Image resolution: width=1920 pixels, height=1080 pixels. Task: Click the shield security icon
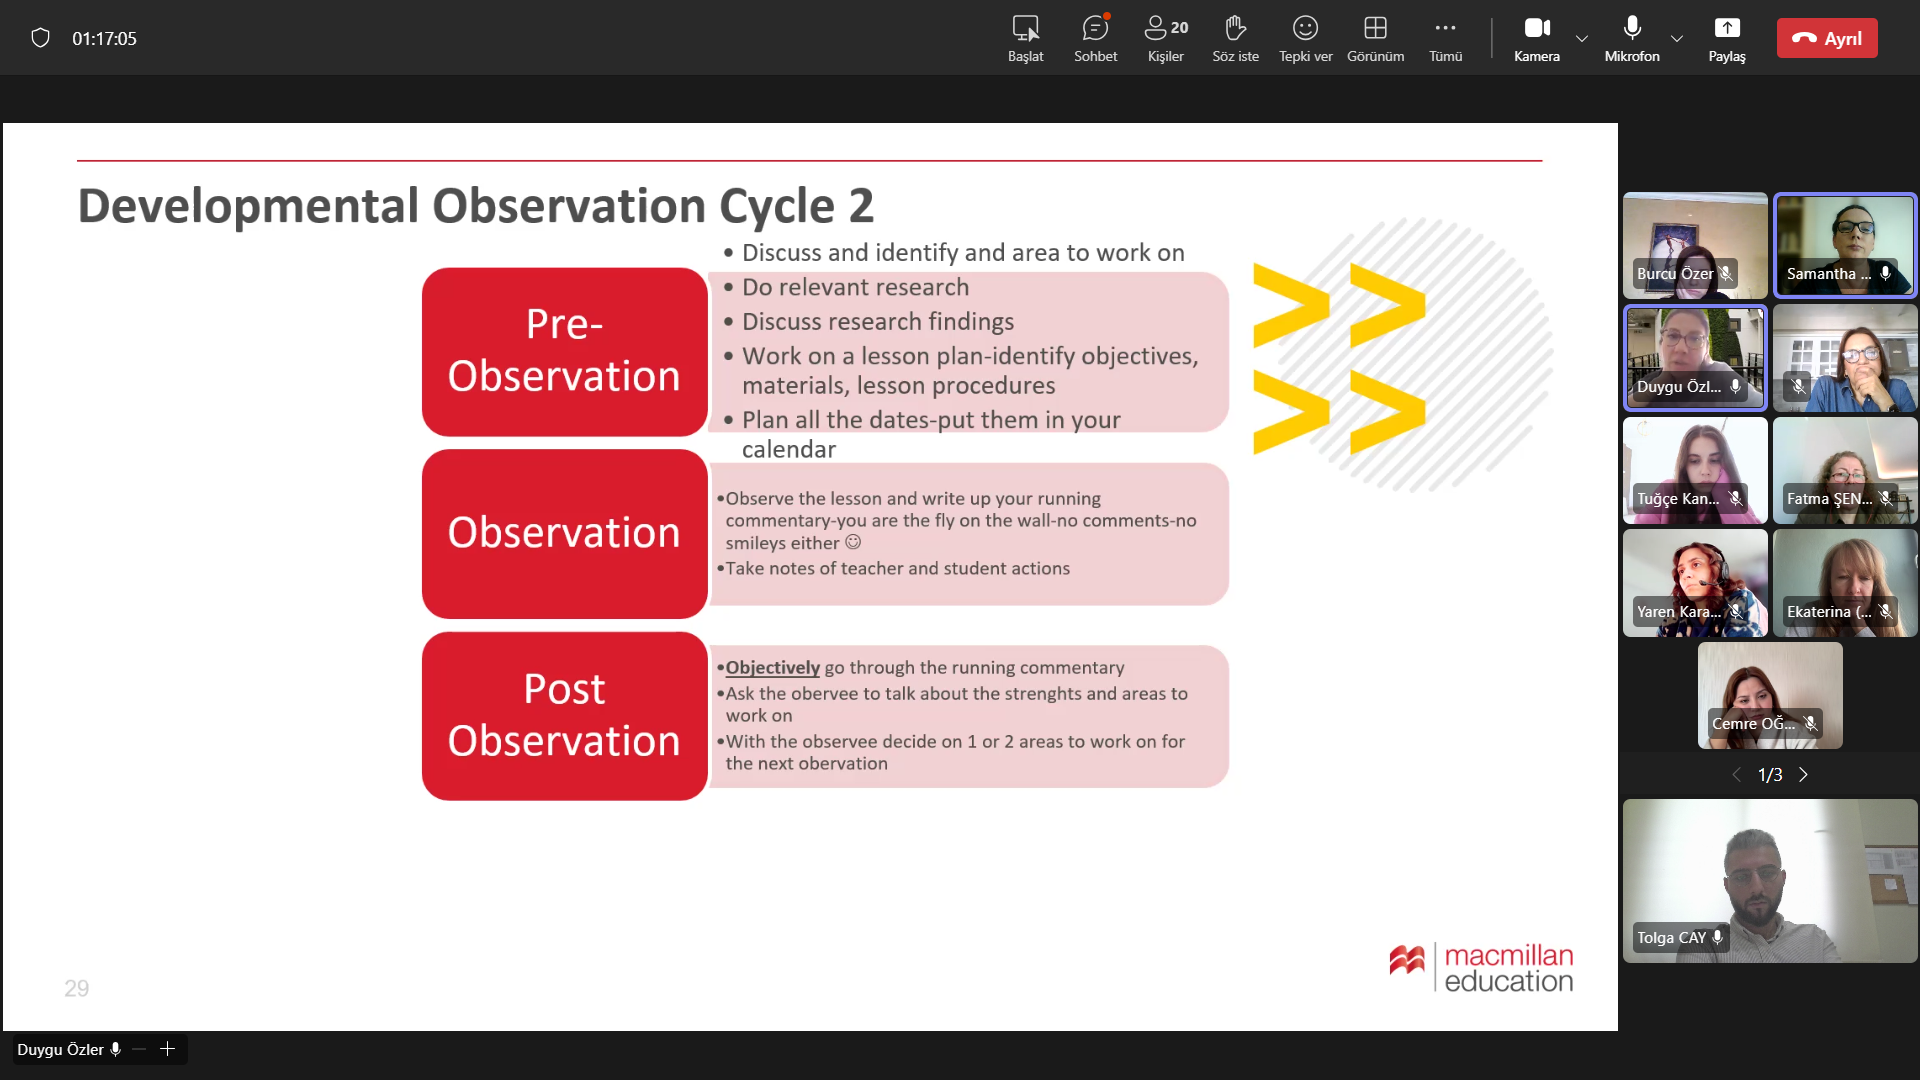(x=40, y=38)
